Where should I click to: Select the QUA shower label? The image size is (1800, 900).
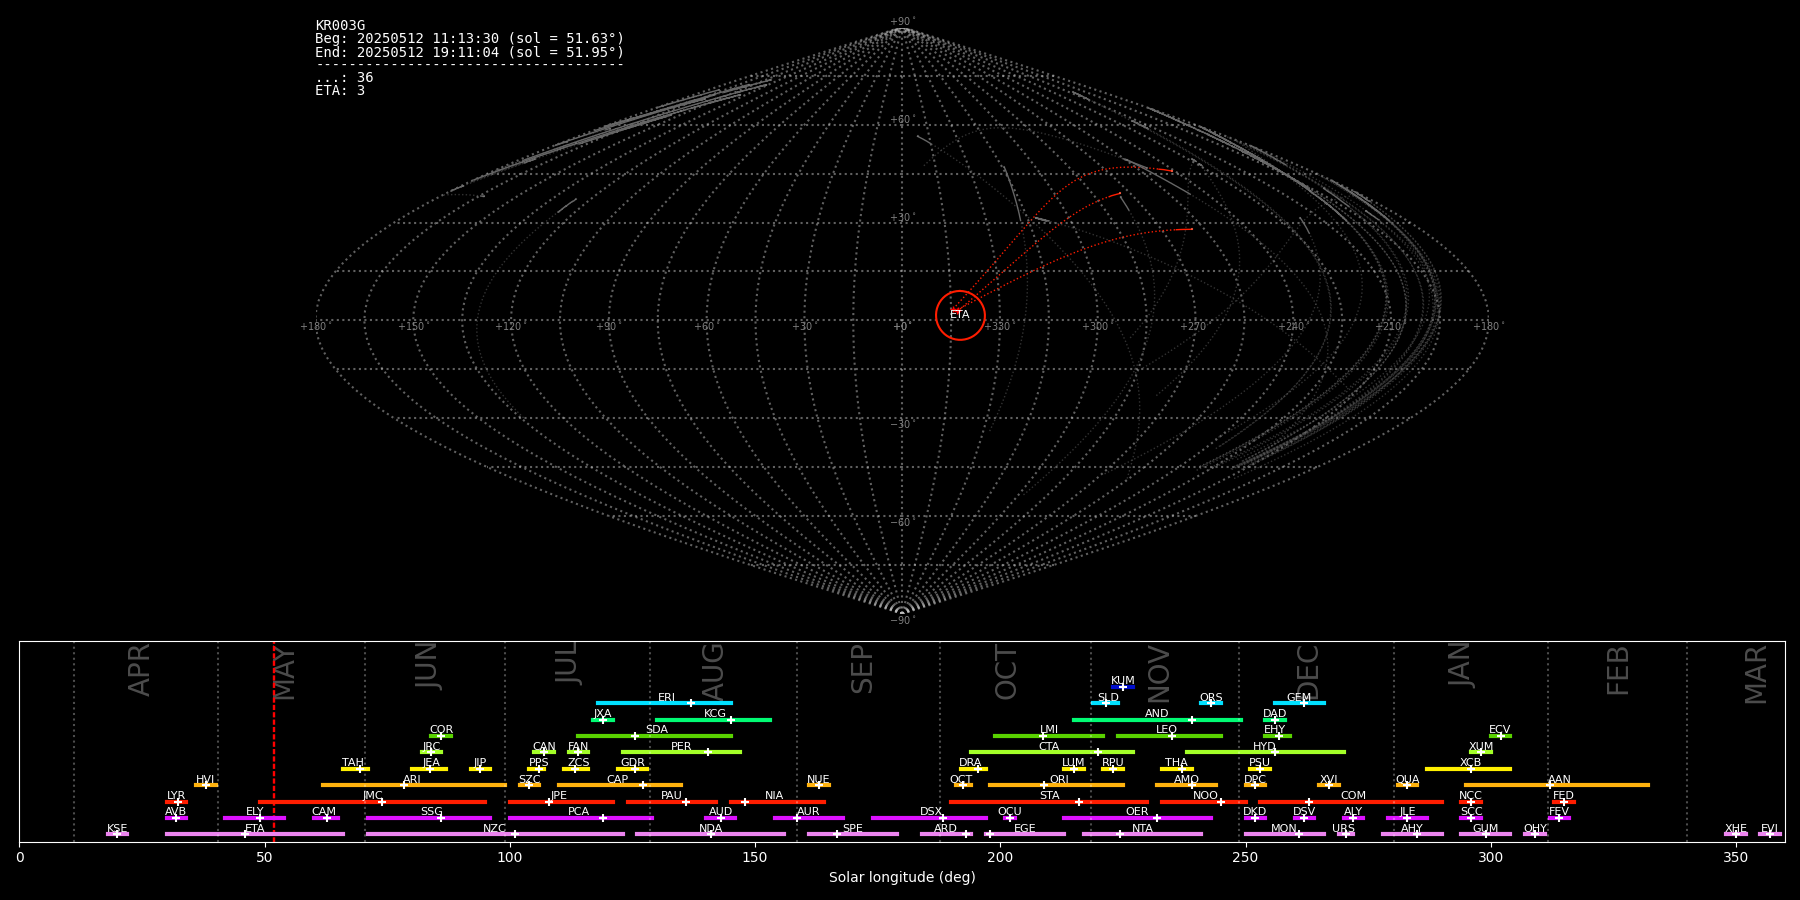click(1407, 780)
